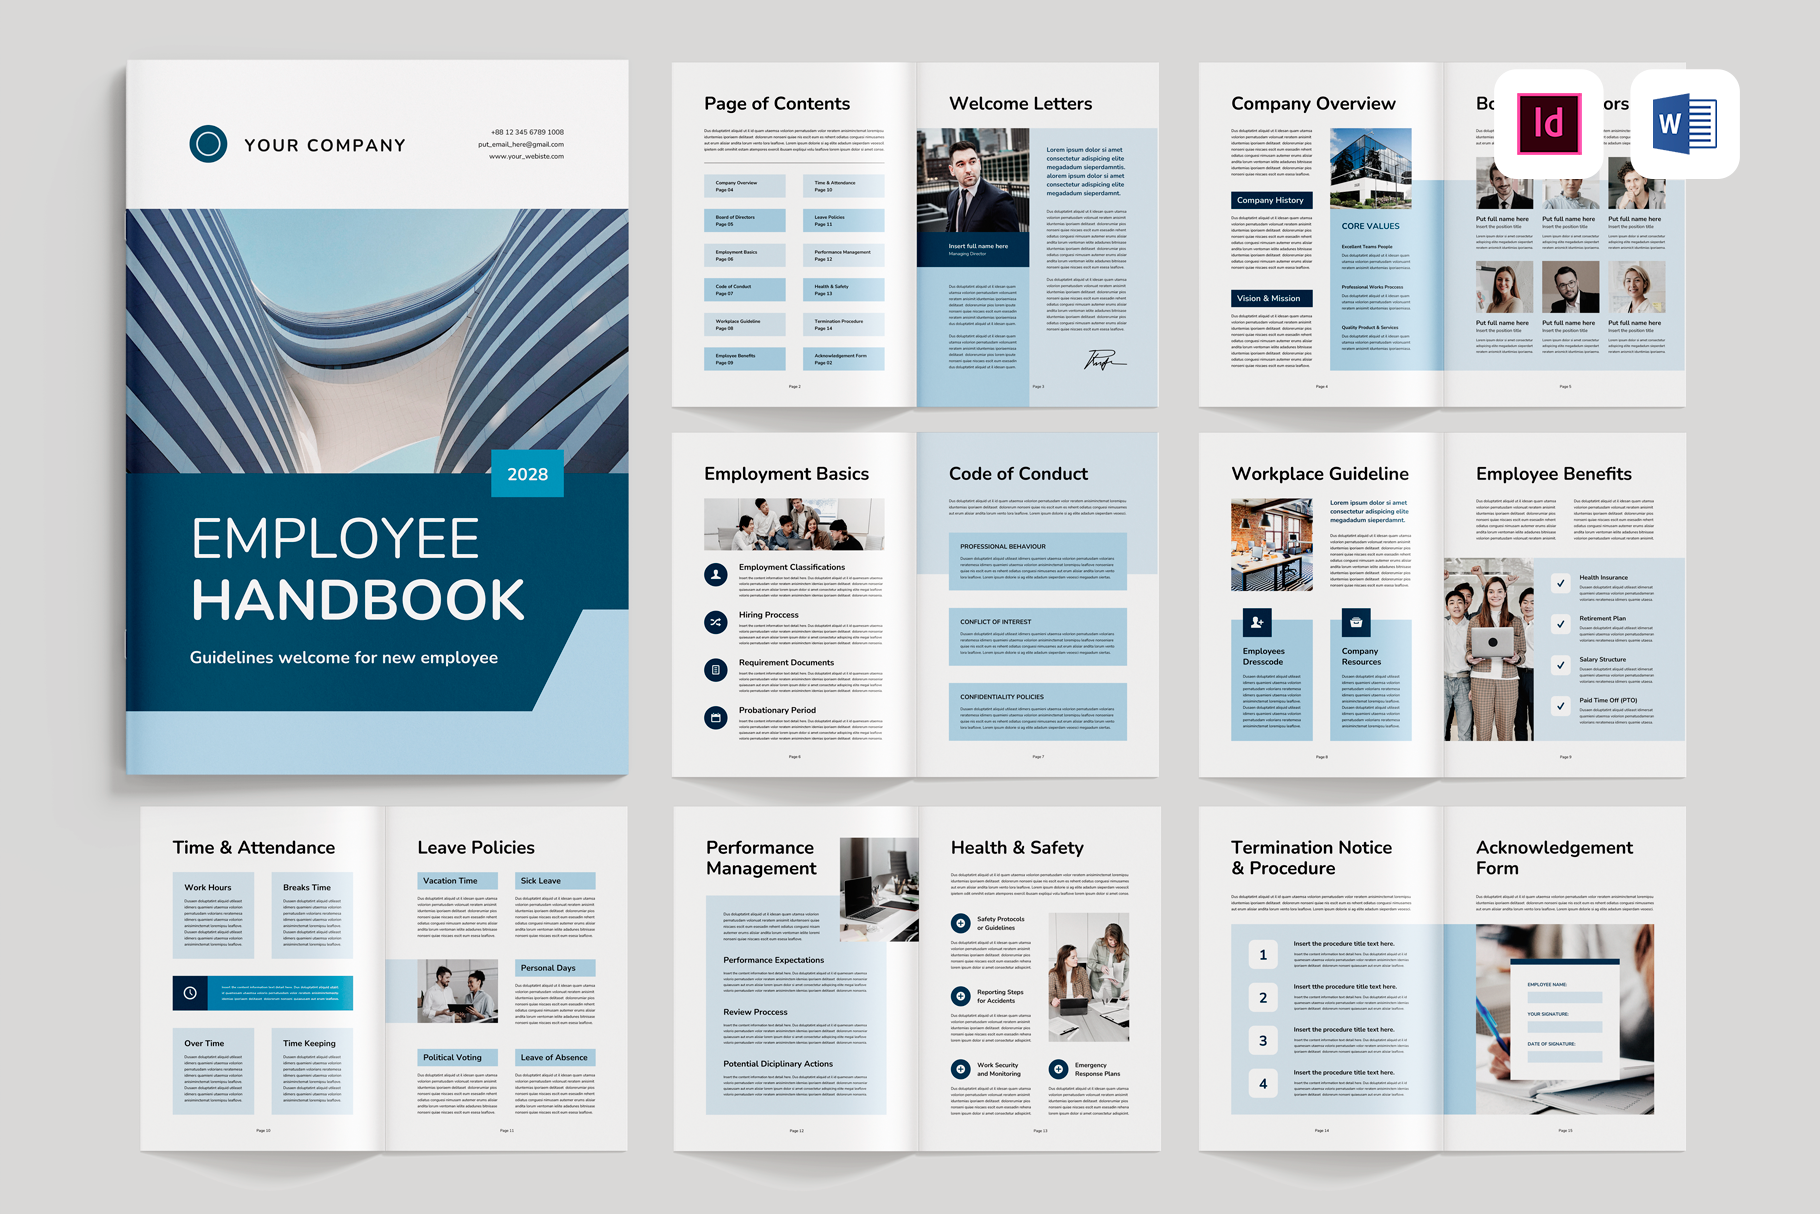
Task: Click the Vision & Mission label
Action: pos(1269,298)
